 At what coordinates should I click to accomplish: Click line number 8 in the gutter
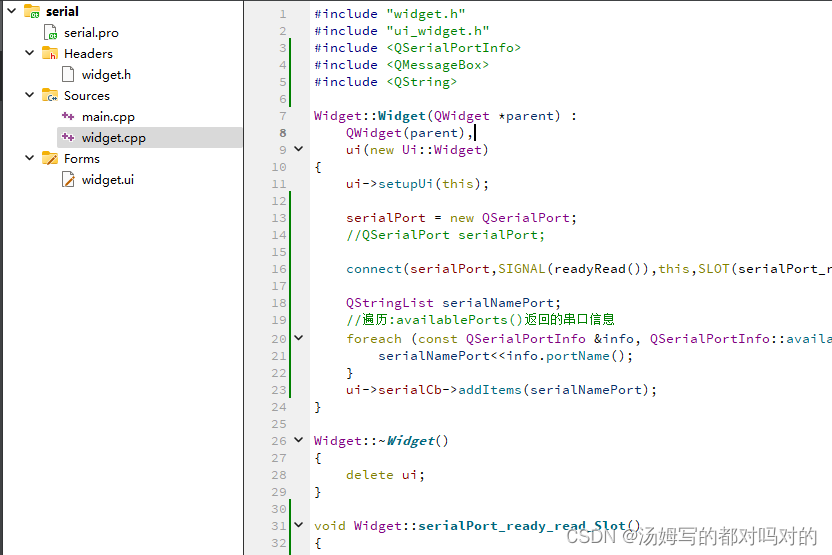283,133
